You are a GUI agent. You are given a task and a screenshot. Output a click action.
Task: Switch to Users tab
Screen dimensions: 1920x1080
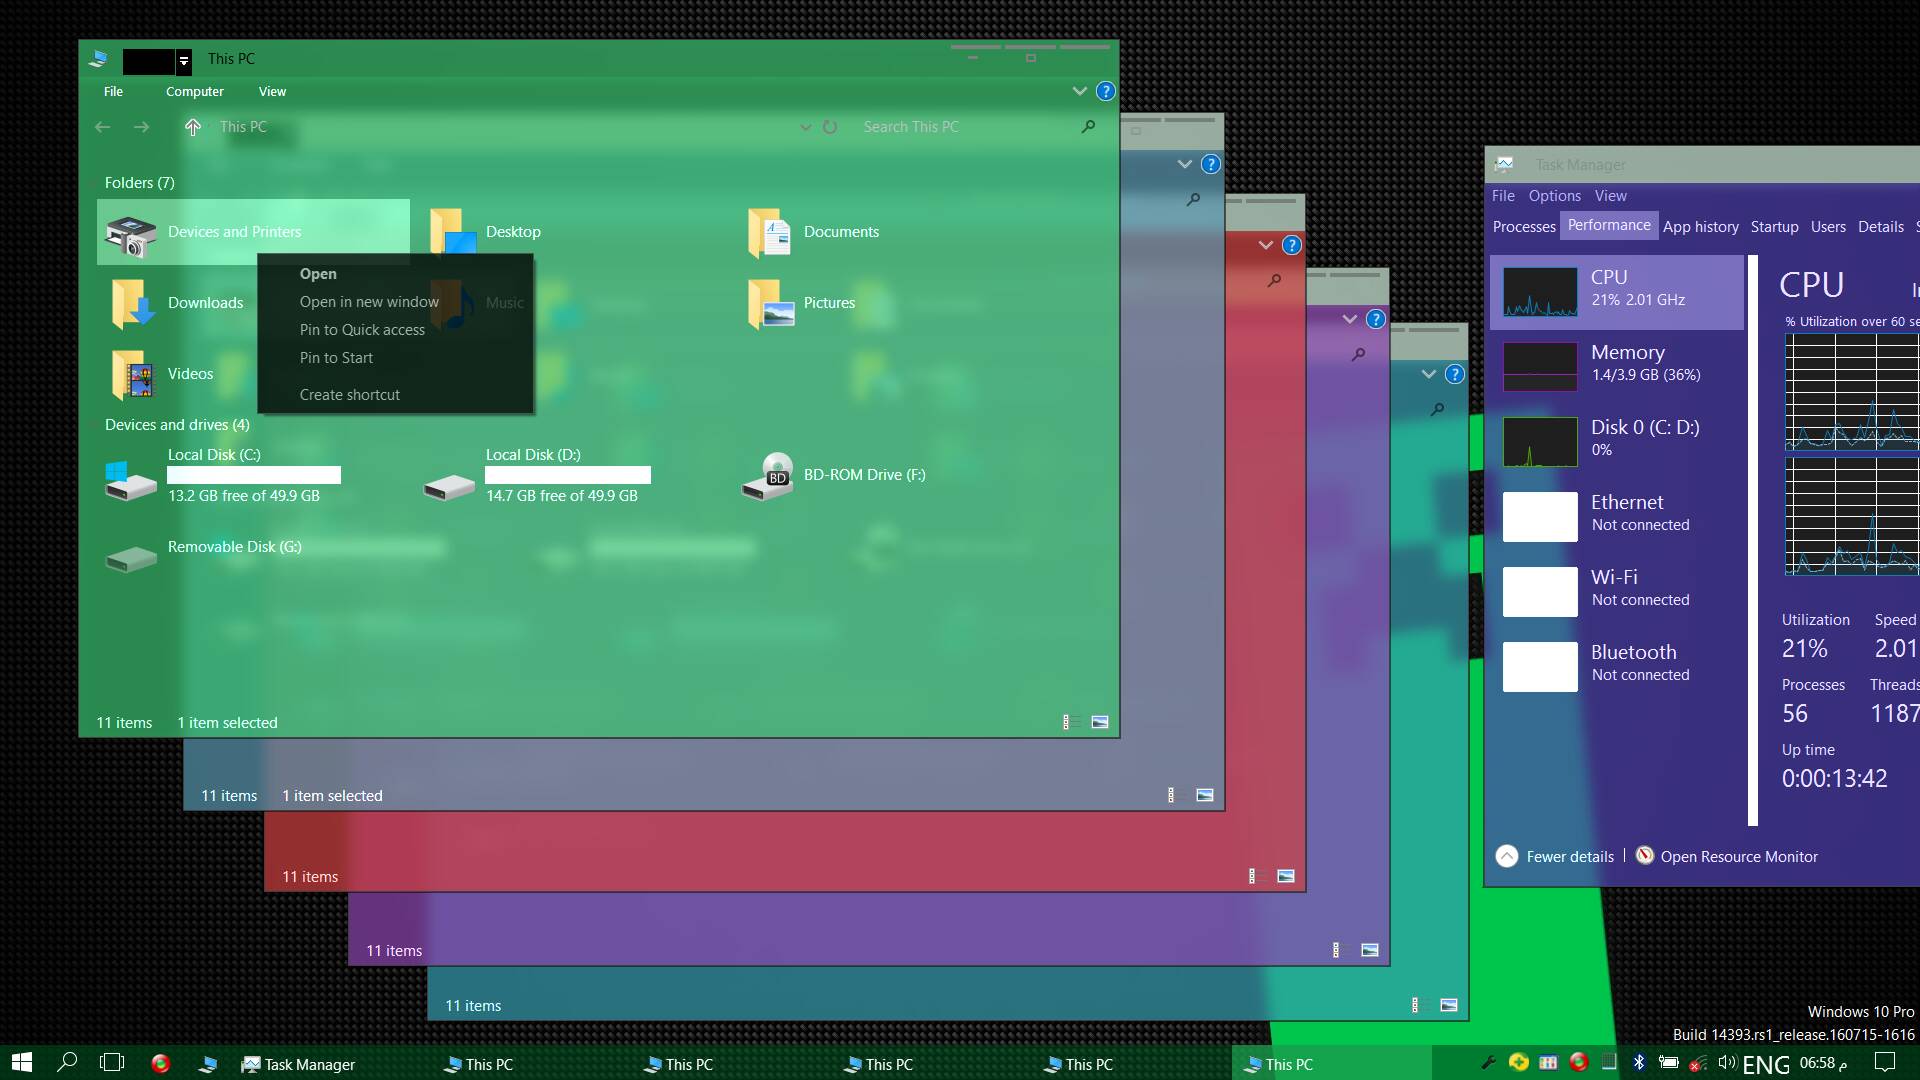click(1828, 227)
